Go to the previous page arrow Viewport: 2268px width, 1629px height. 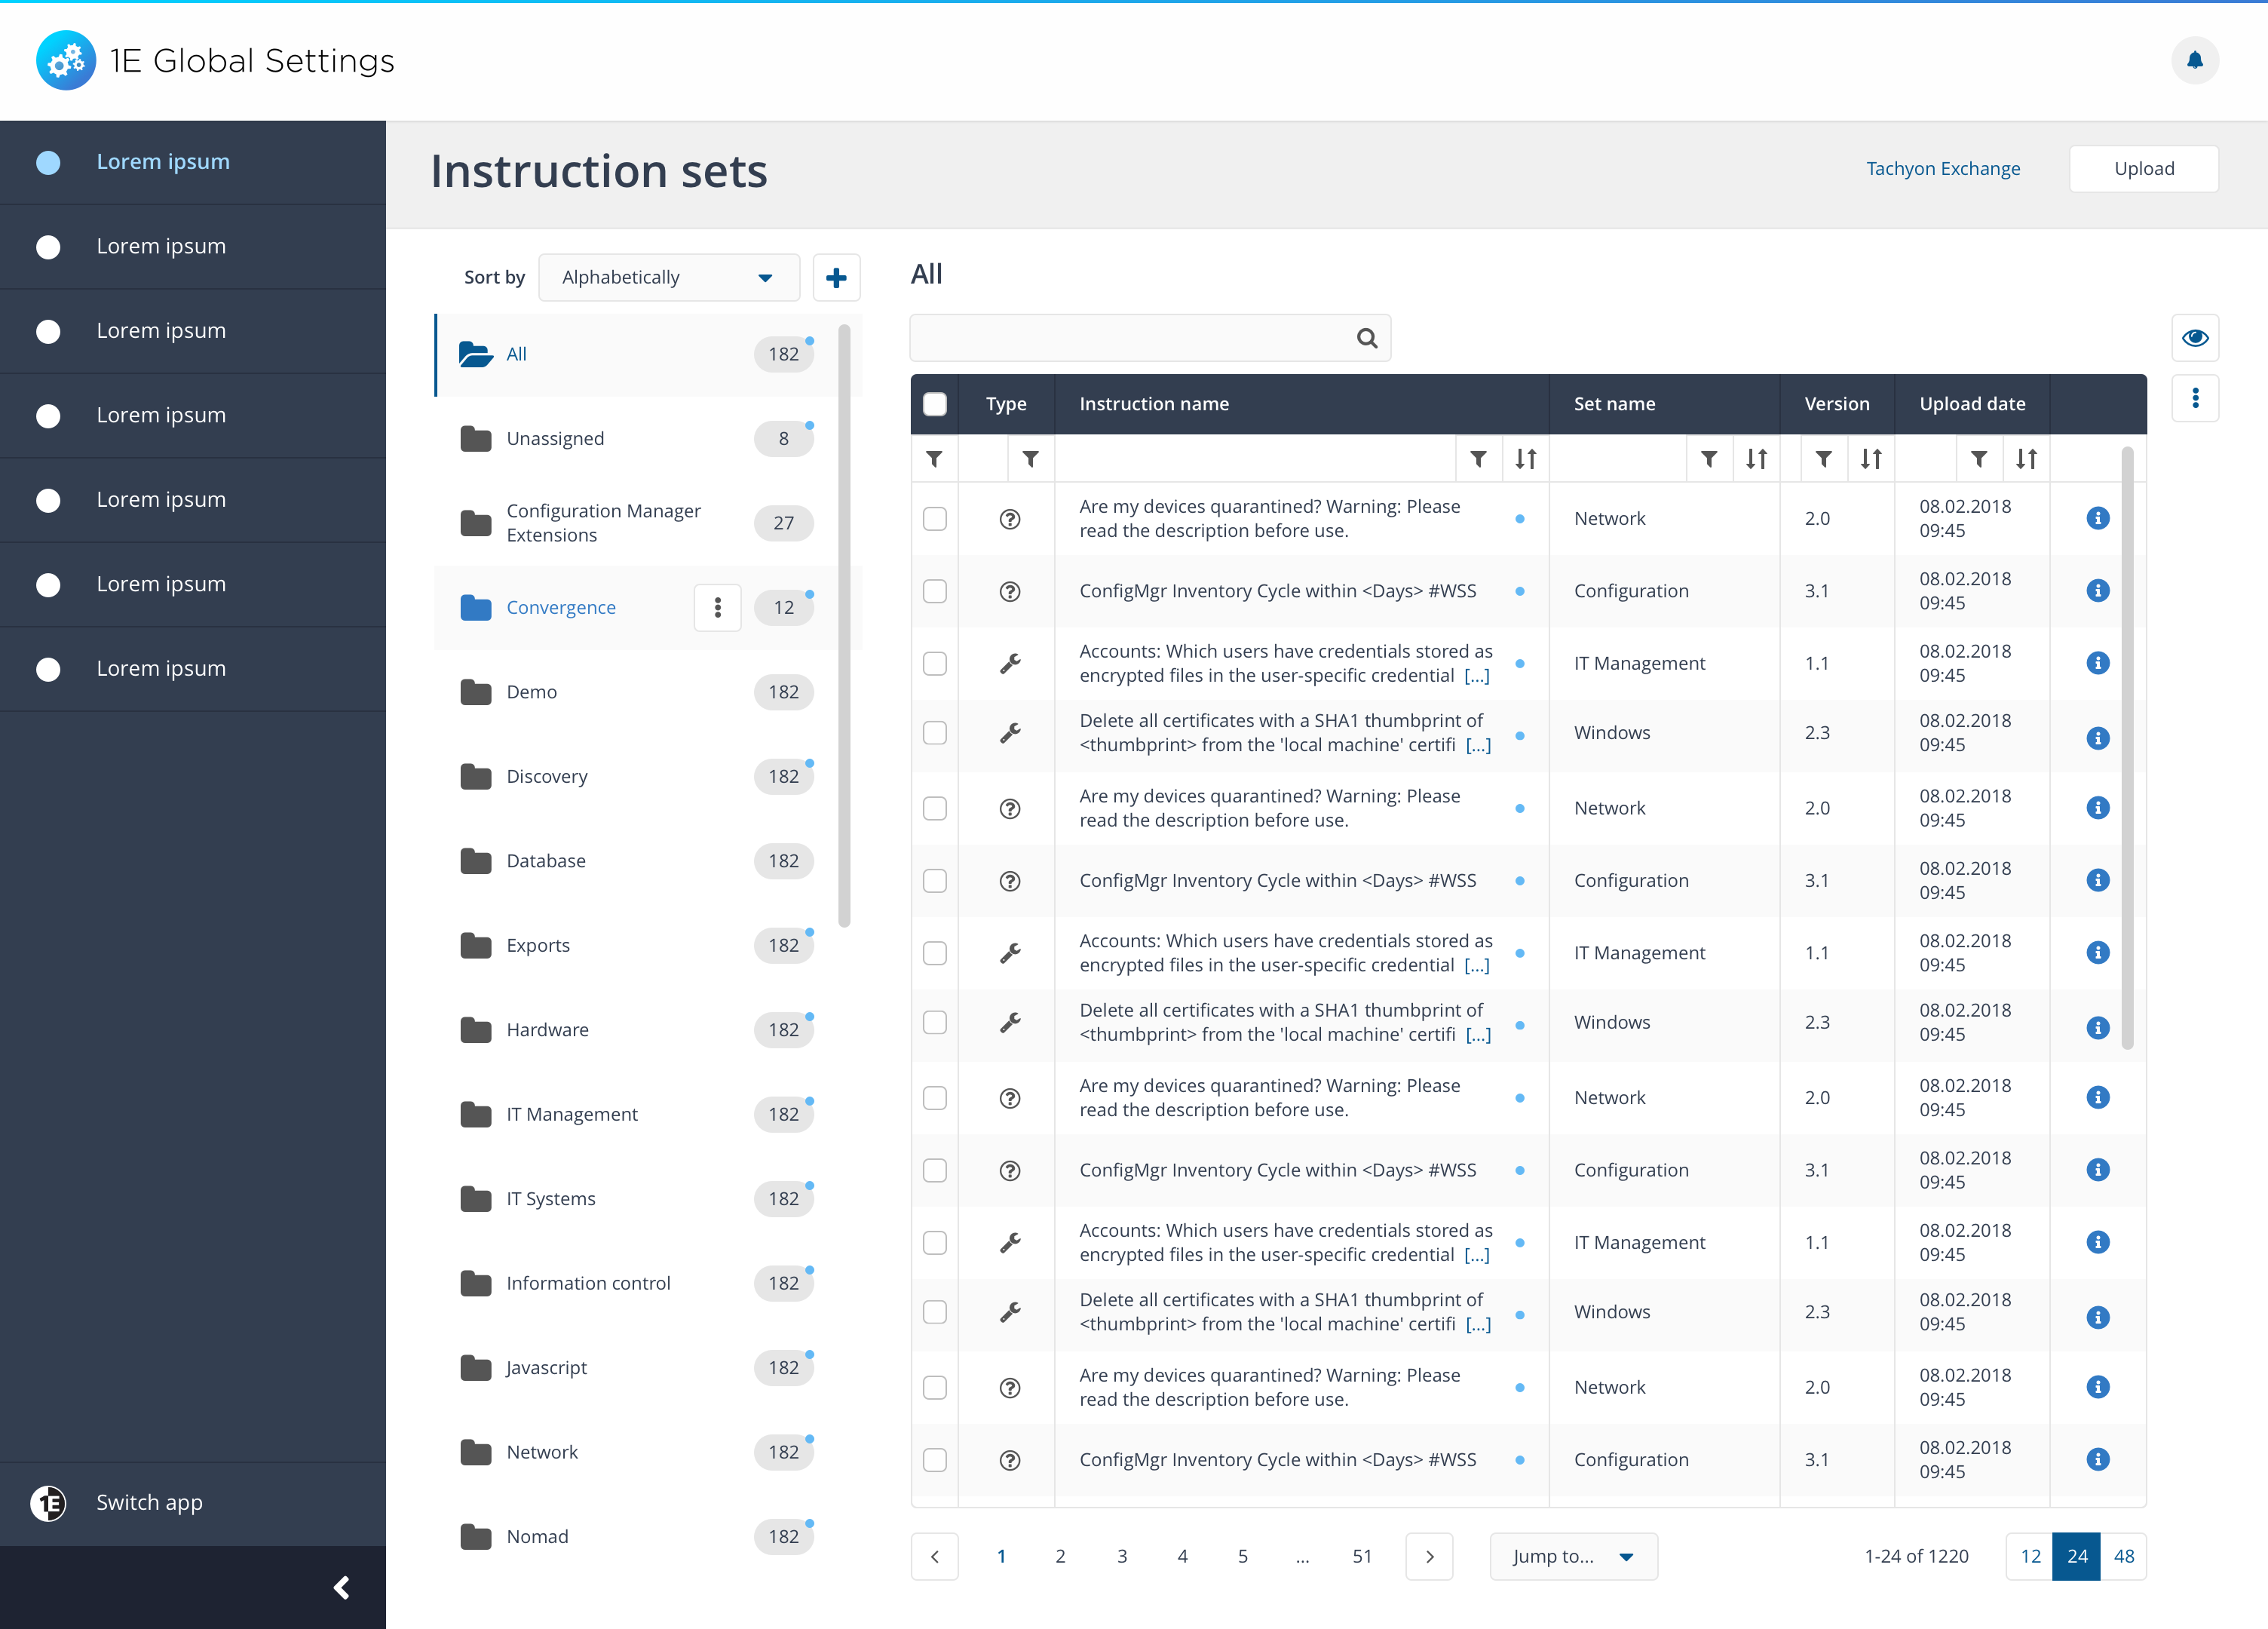point(934,1556)
